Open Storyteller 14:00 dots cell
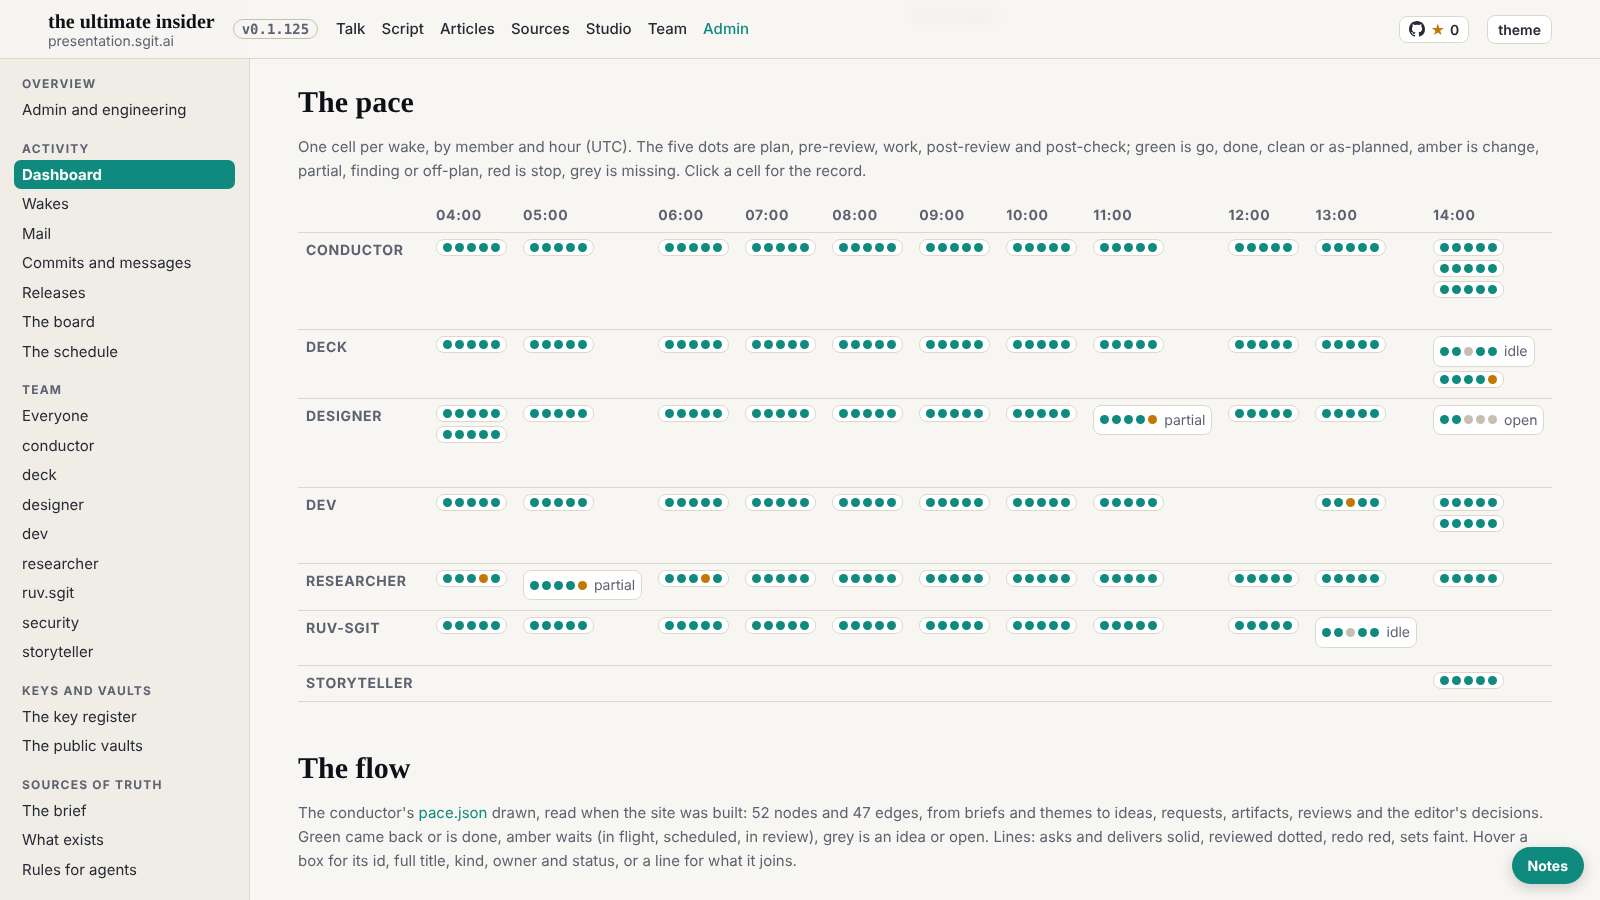 click(1468, 681)
